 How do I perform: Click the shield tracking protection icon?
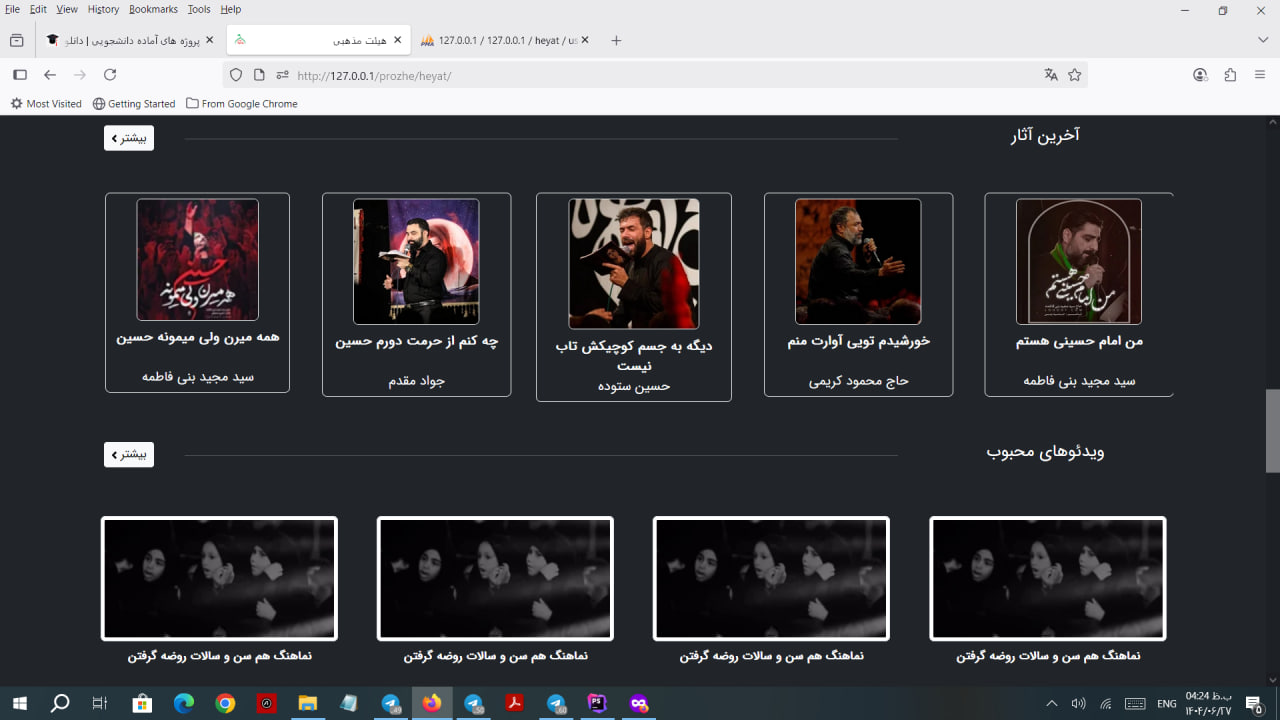[x=236, y=75]
